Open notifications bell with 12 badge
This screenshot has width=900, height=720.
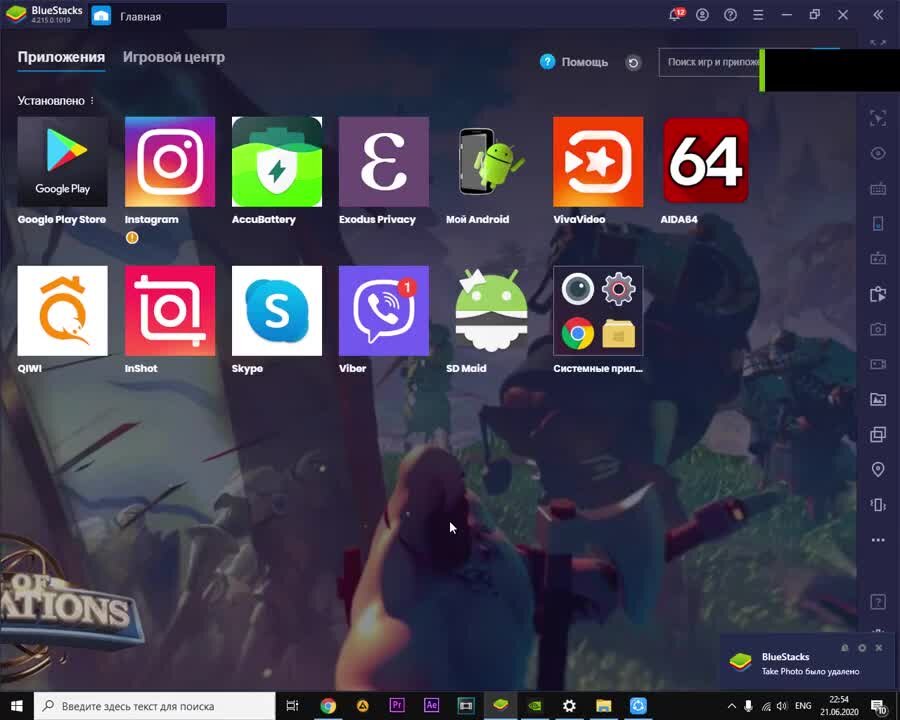tap(676, 14)
